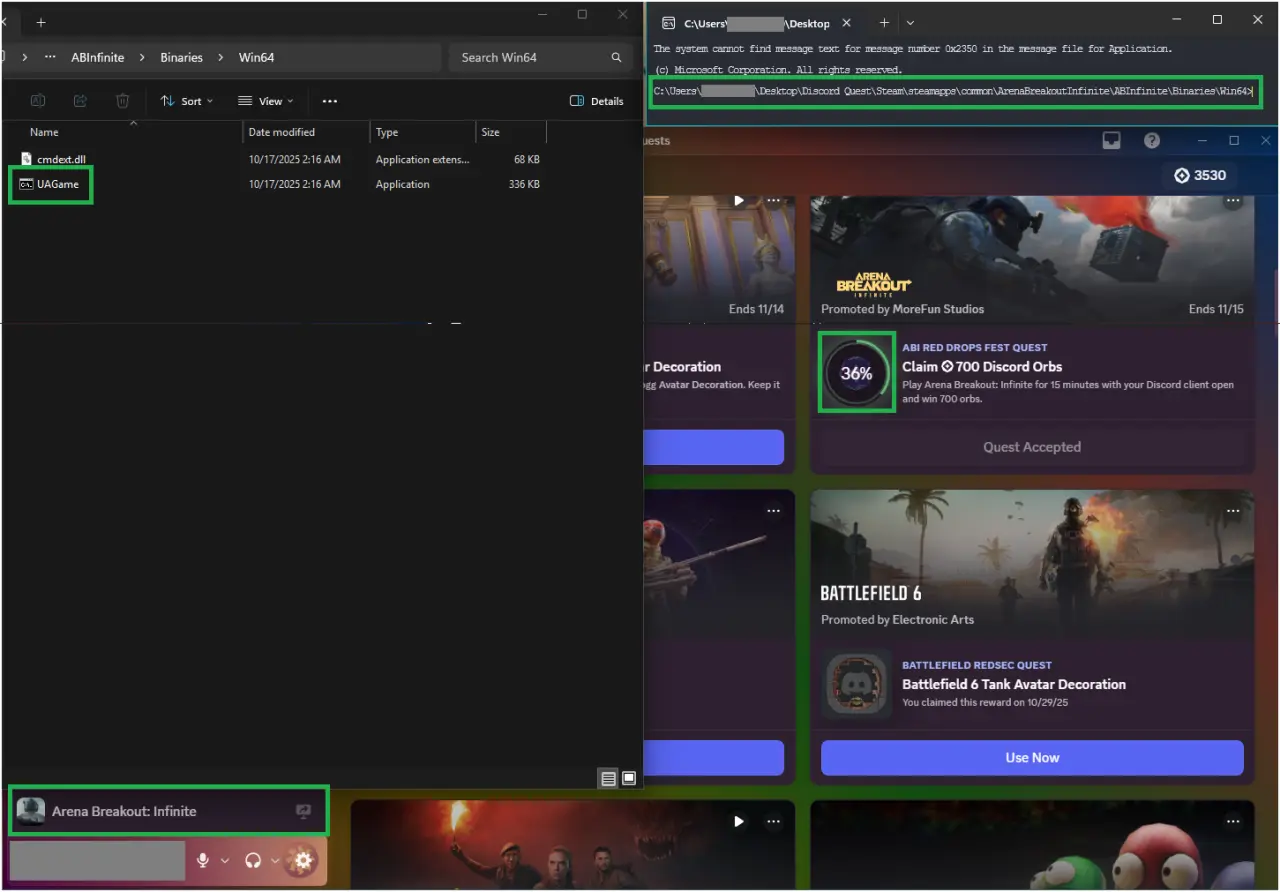
Task: Add a new terminal tab
Action: [x=884, y=22]
